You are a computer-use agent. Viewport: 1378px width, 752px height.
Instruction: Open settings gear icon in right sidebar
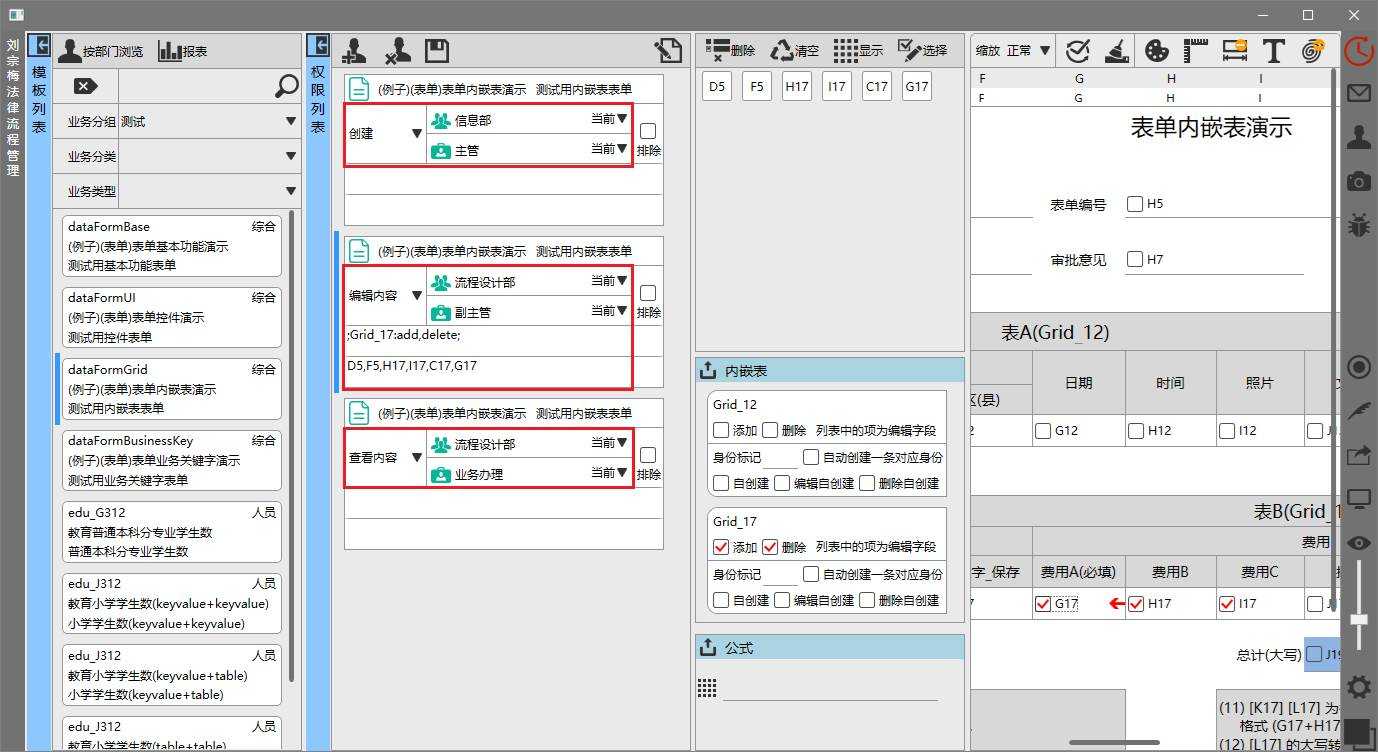coord(1358,687)
